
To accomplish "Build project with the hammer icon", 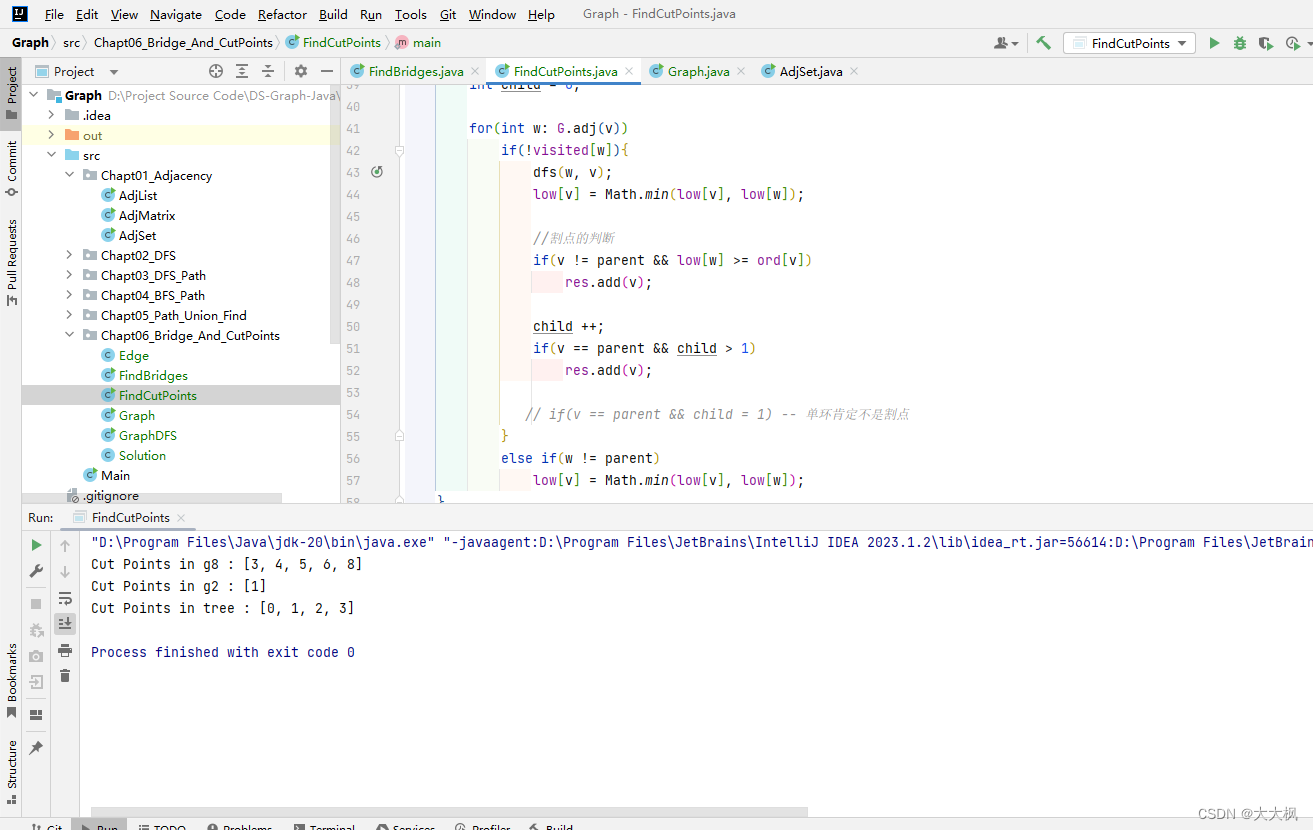I will [1043, 43].
